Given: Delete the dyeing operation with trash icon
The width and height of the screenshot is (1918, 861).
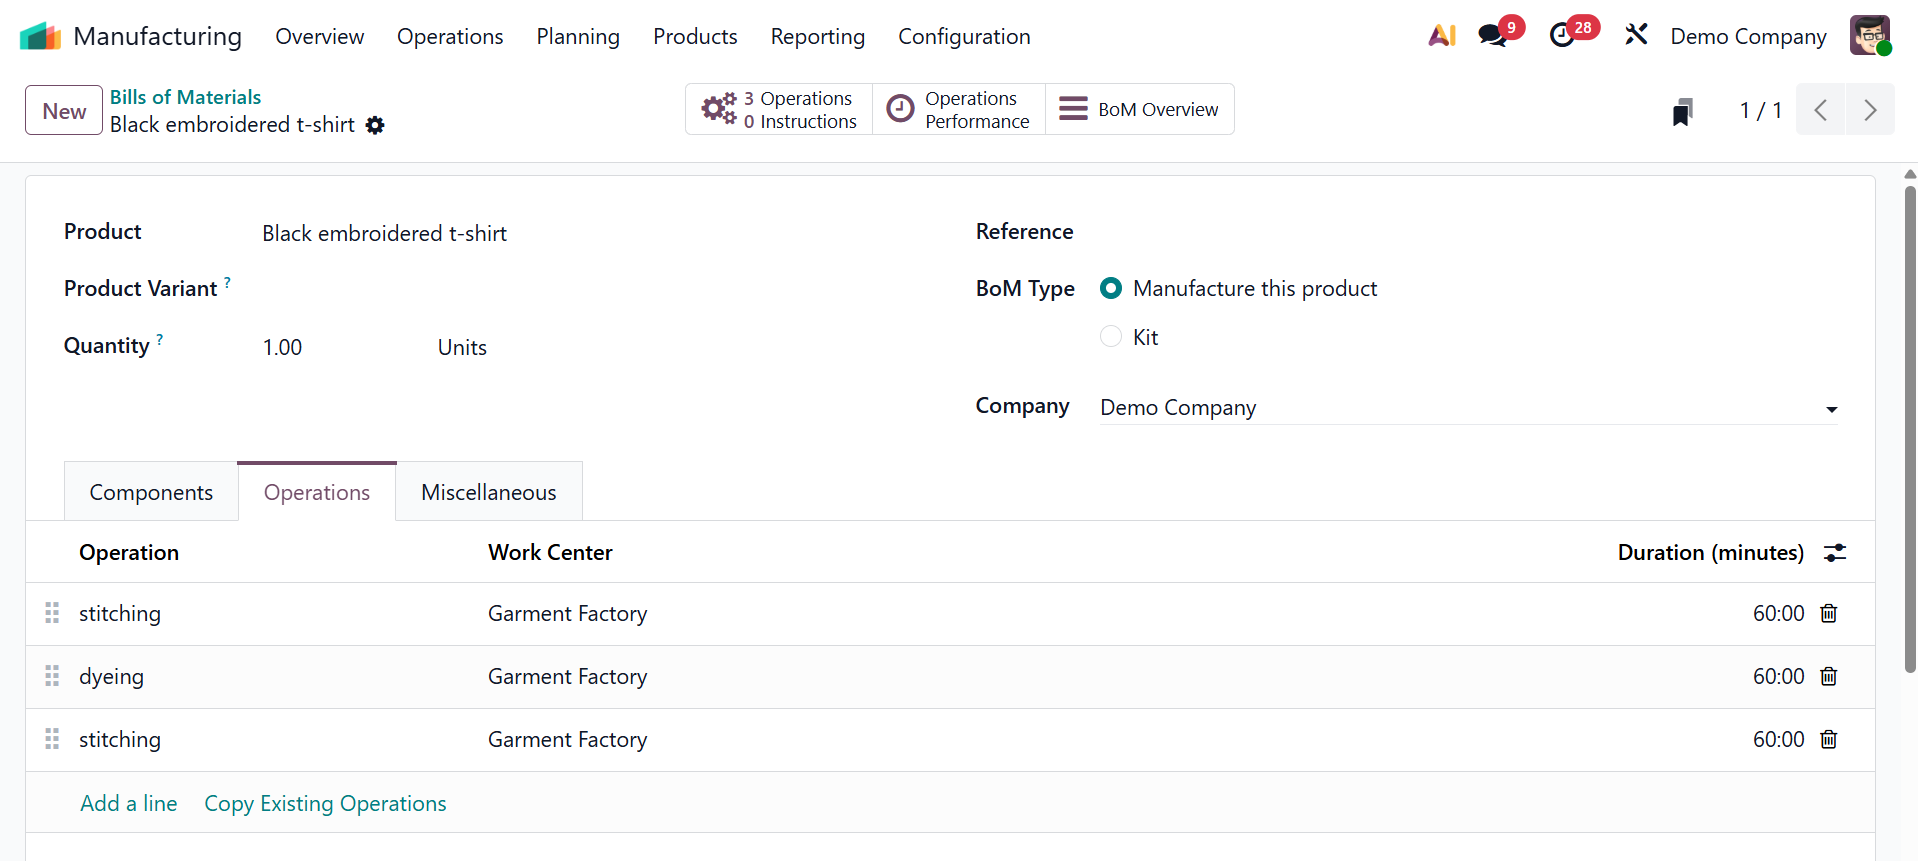Looking at the screenshot, I should click(1829, 677).
